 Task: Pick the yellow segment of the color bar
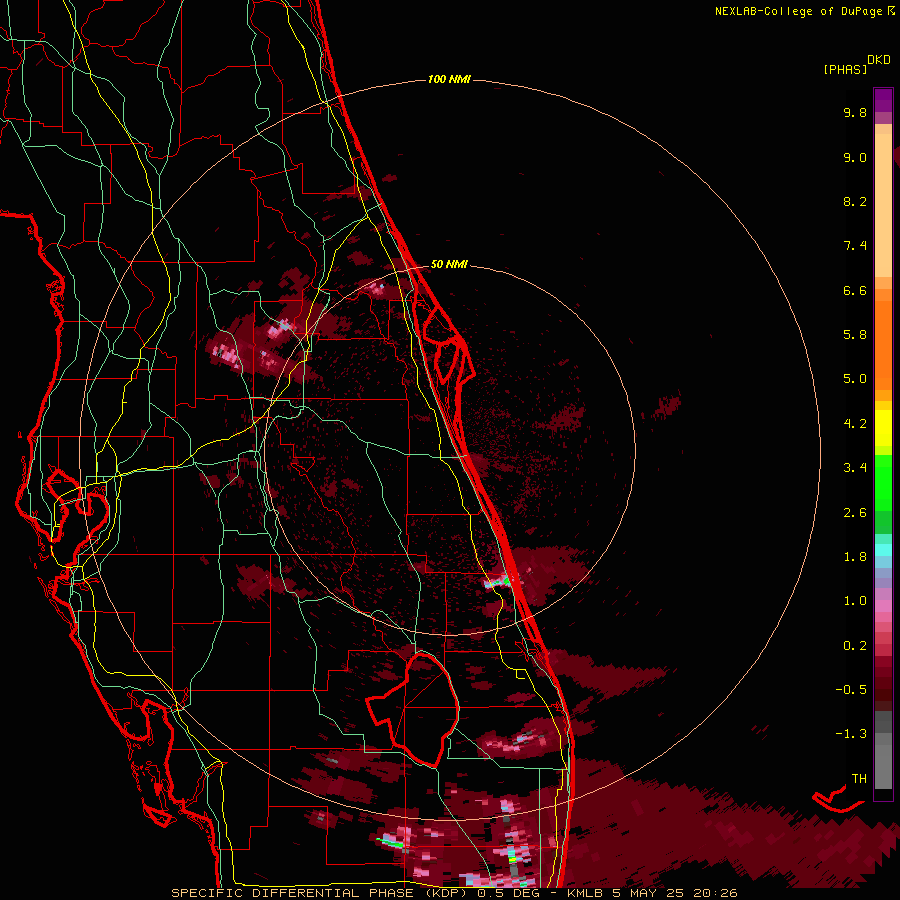[x=883, y=428]
